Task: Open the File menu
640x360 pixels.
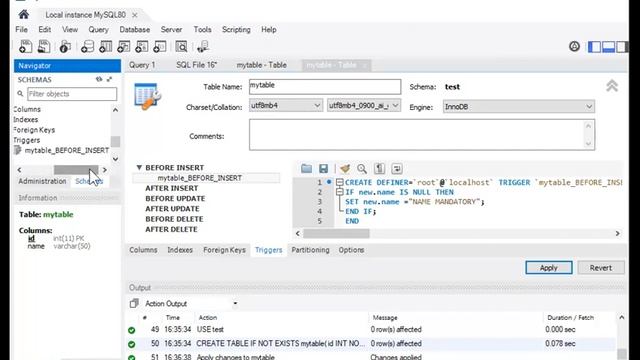Action: click(21, 29)
